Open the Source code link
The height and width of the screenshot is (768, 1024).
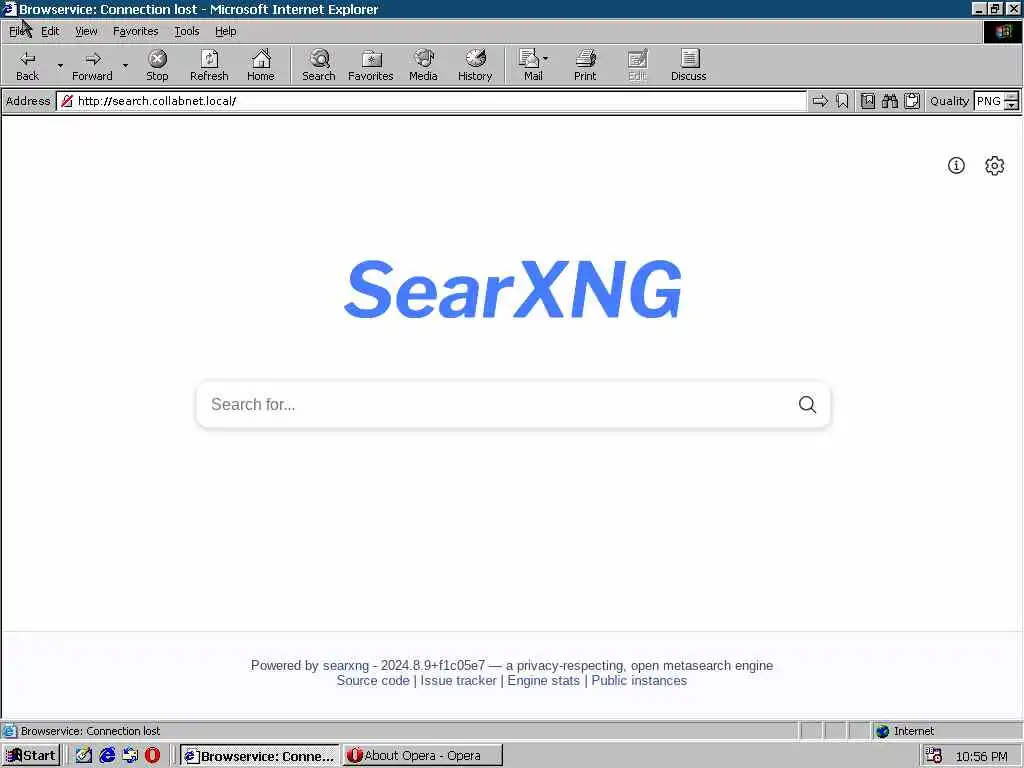pos(373,680)
